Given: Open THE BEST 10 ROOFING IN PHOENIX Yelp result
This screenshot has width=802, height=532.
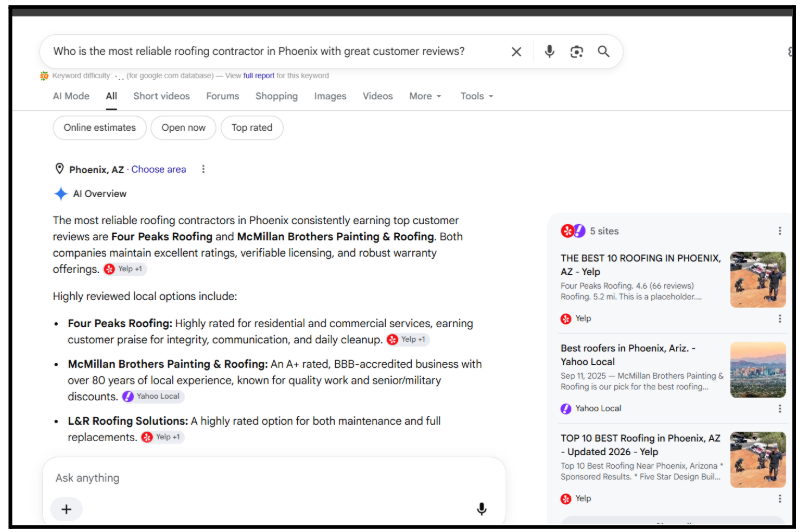Looking at the screenshot, I should click(x=640, y=265).
